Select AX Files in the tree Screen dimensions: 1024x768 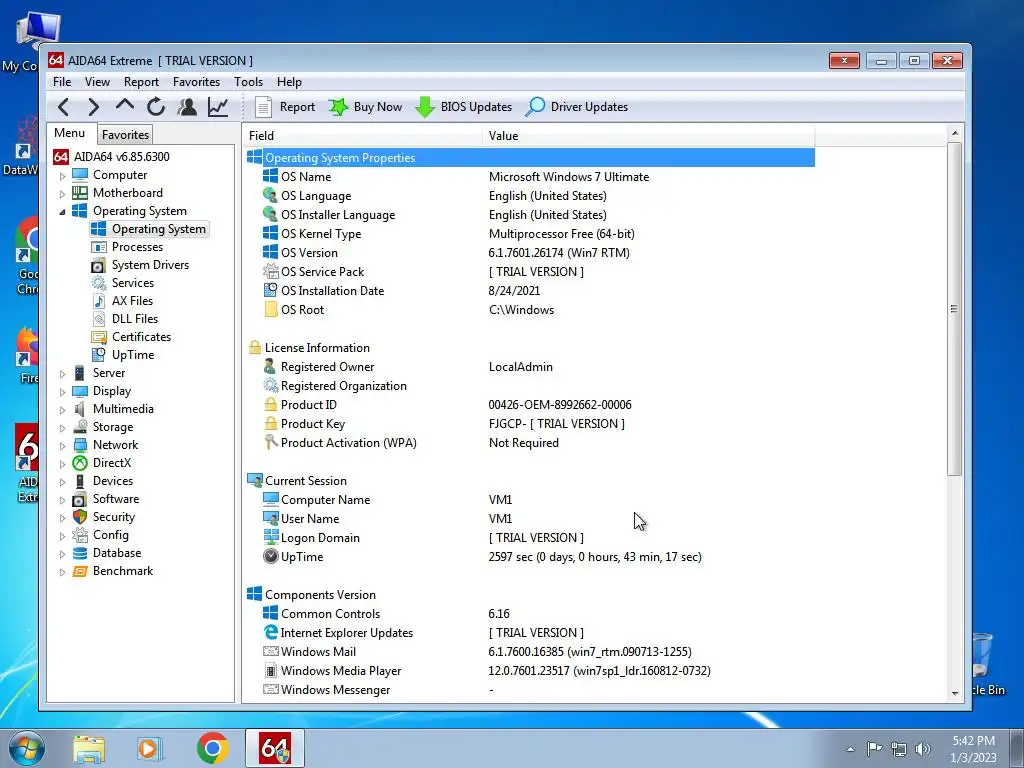tap(132, 300)
